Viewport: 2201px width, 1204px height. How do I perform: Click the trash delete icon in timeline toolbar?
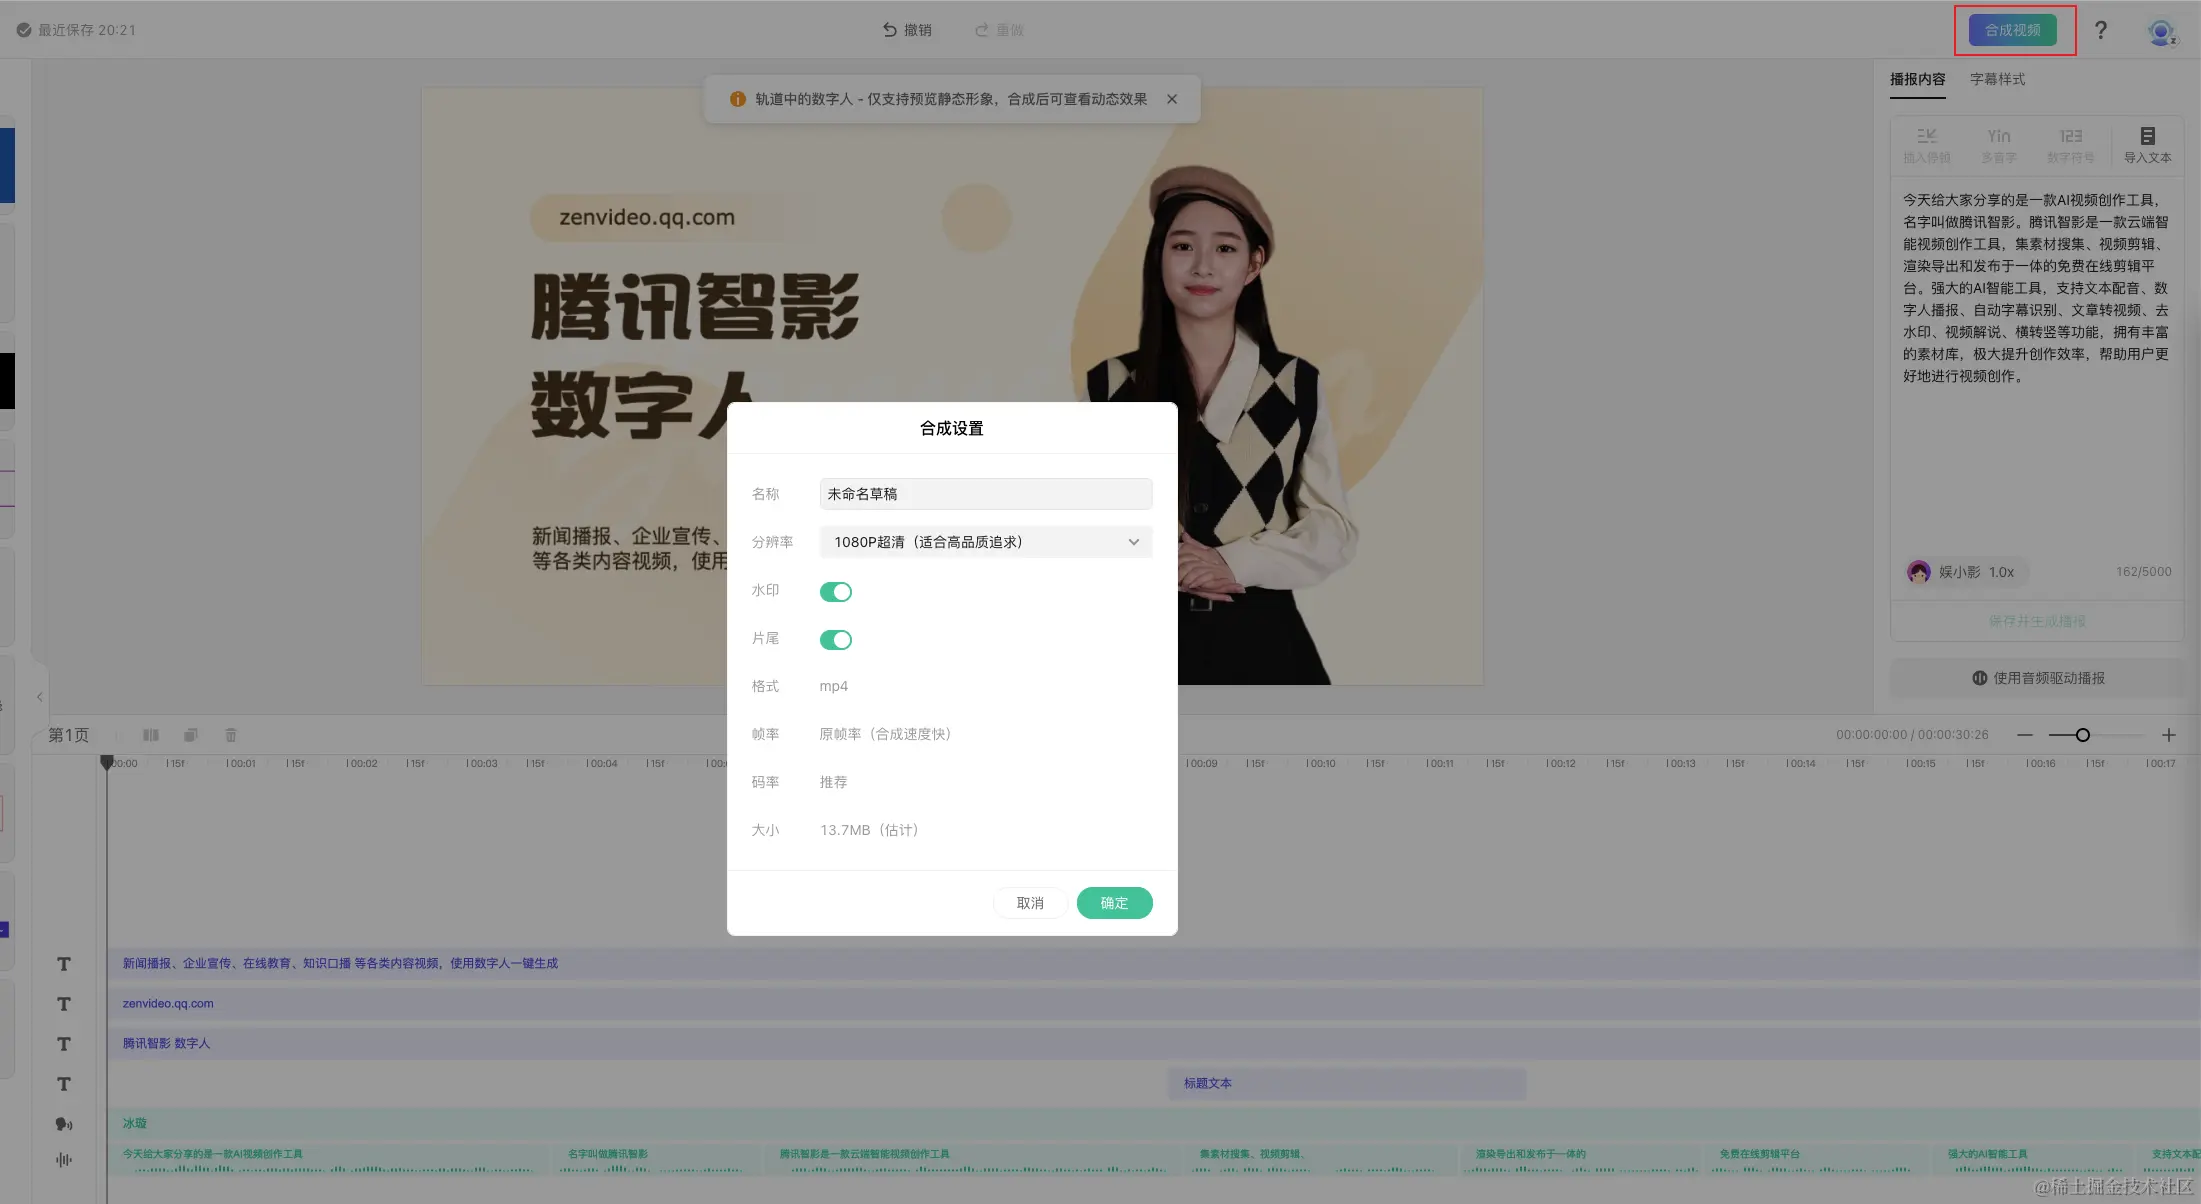pyautogui.click(x=231, y=735)
